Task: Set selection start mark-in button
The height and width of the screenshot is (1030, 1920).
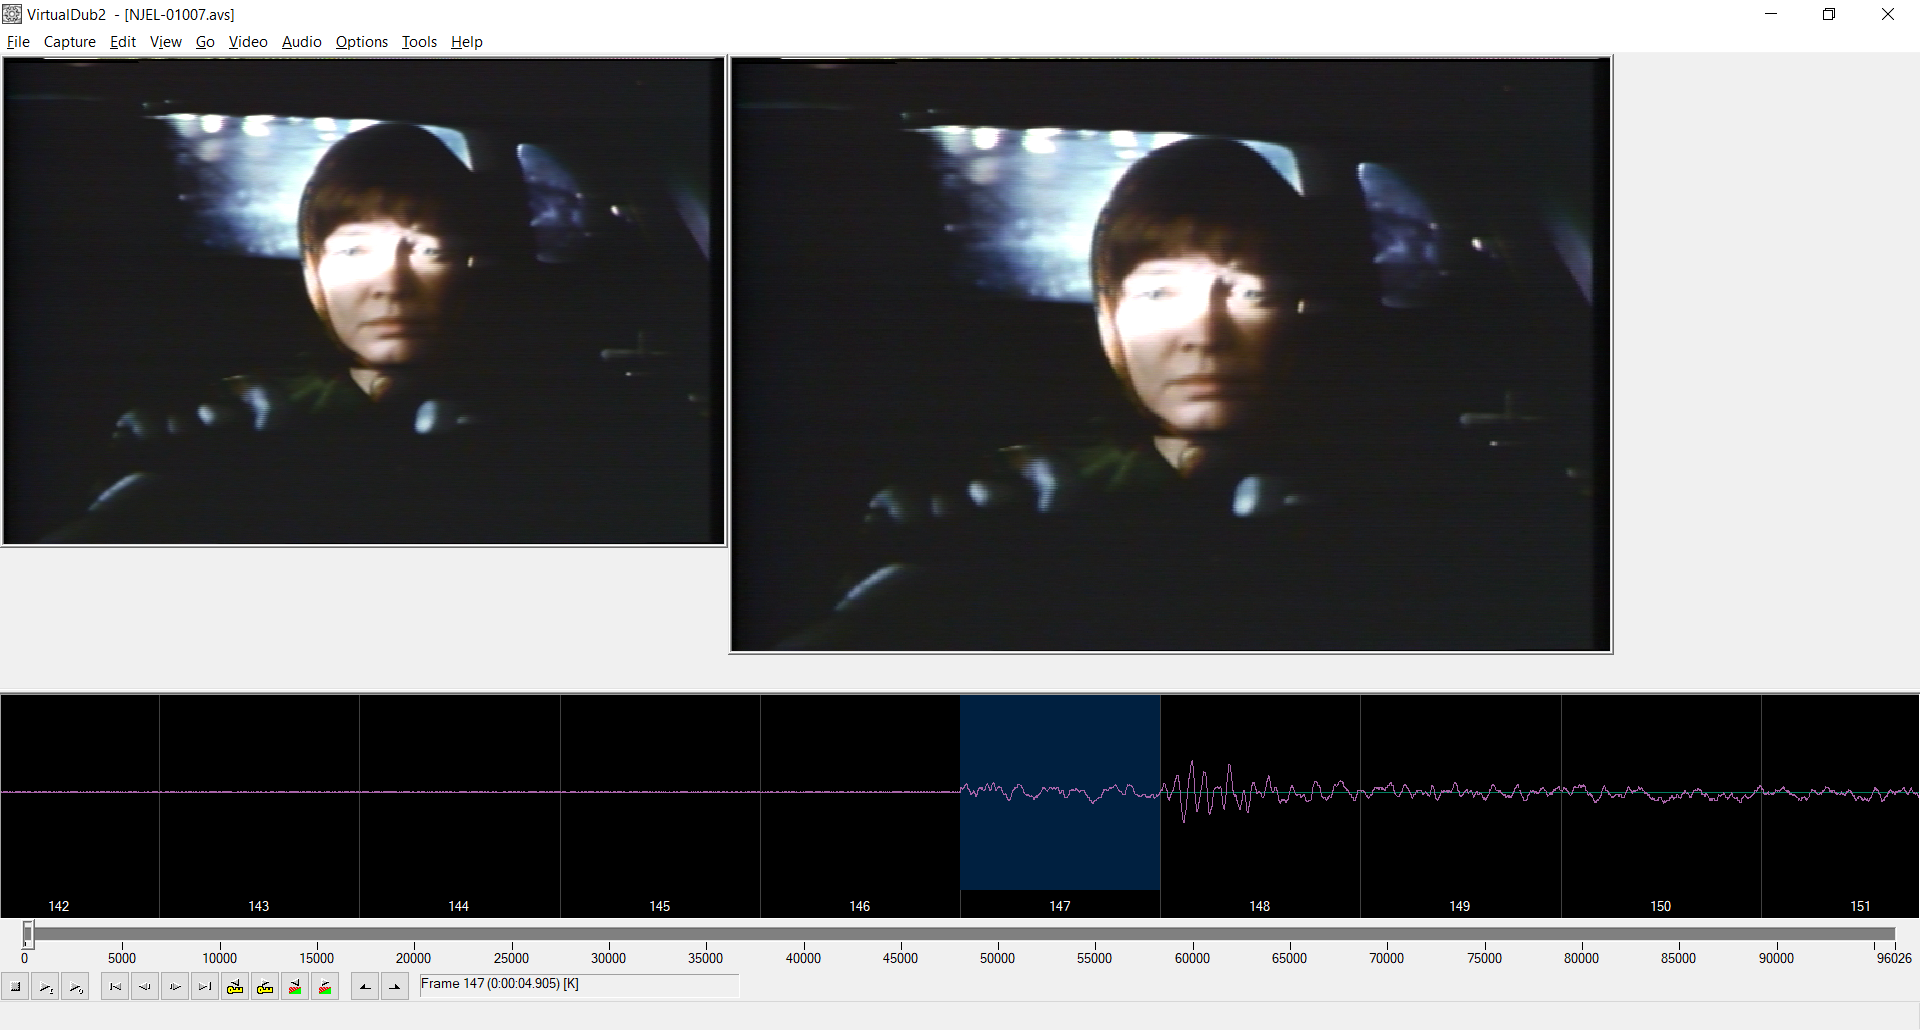Action: pos(365,987)
